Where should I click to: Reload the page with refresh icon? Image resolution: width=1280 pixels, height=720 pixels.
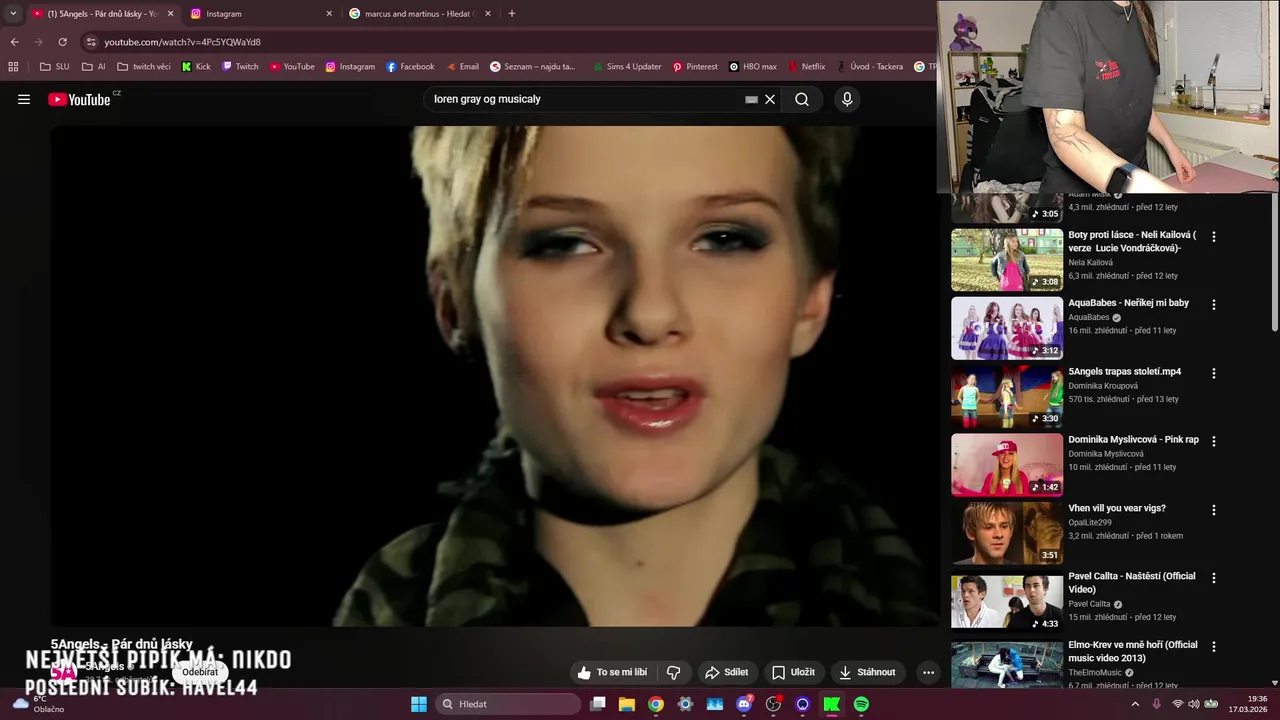pyautogui.click(x=62, y=42)
